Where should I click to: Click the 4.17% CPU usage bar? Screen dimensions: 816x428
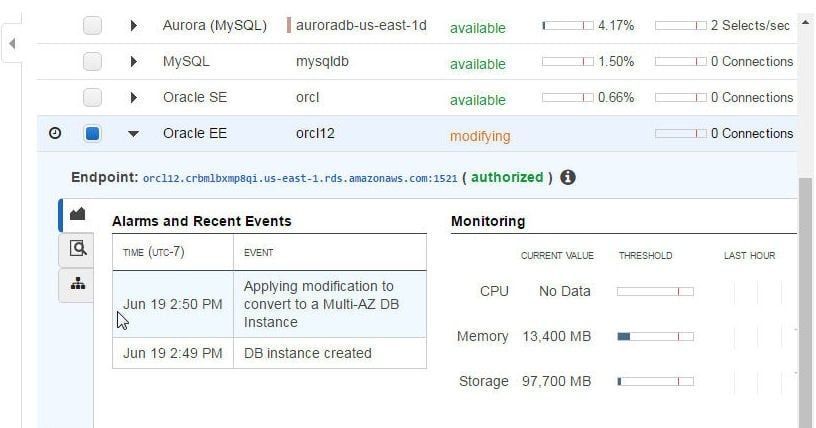[568, 26]
